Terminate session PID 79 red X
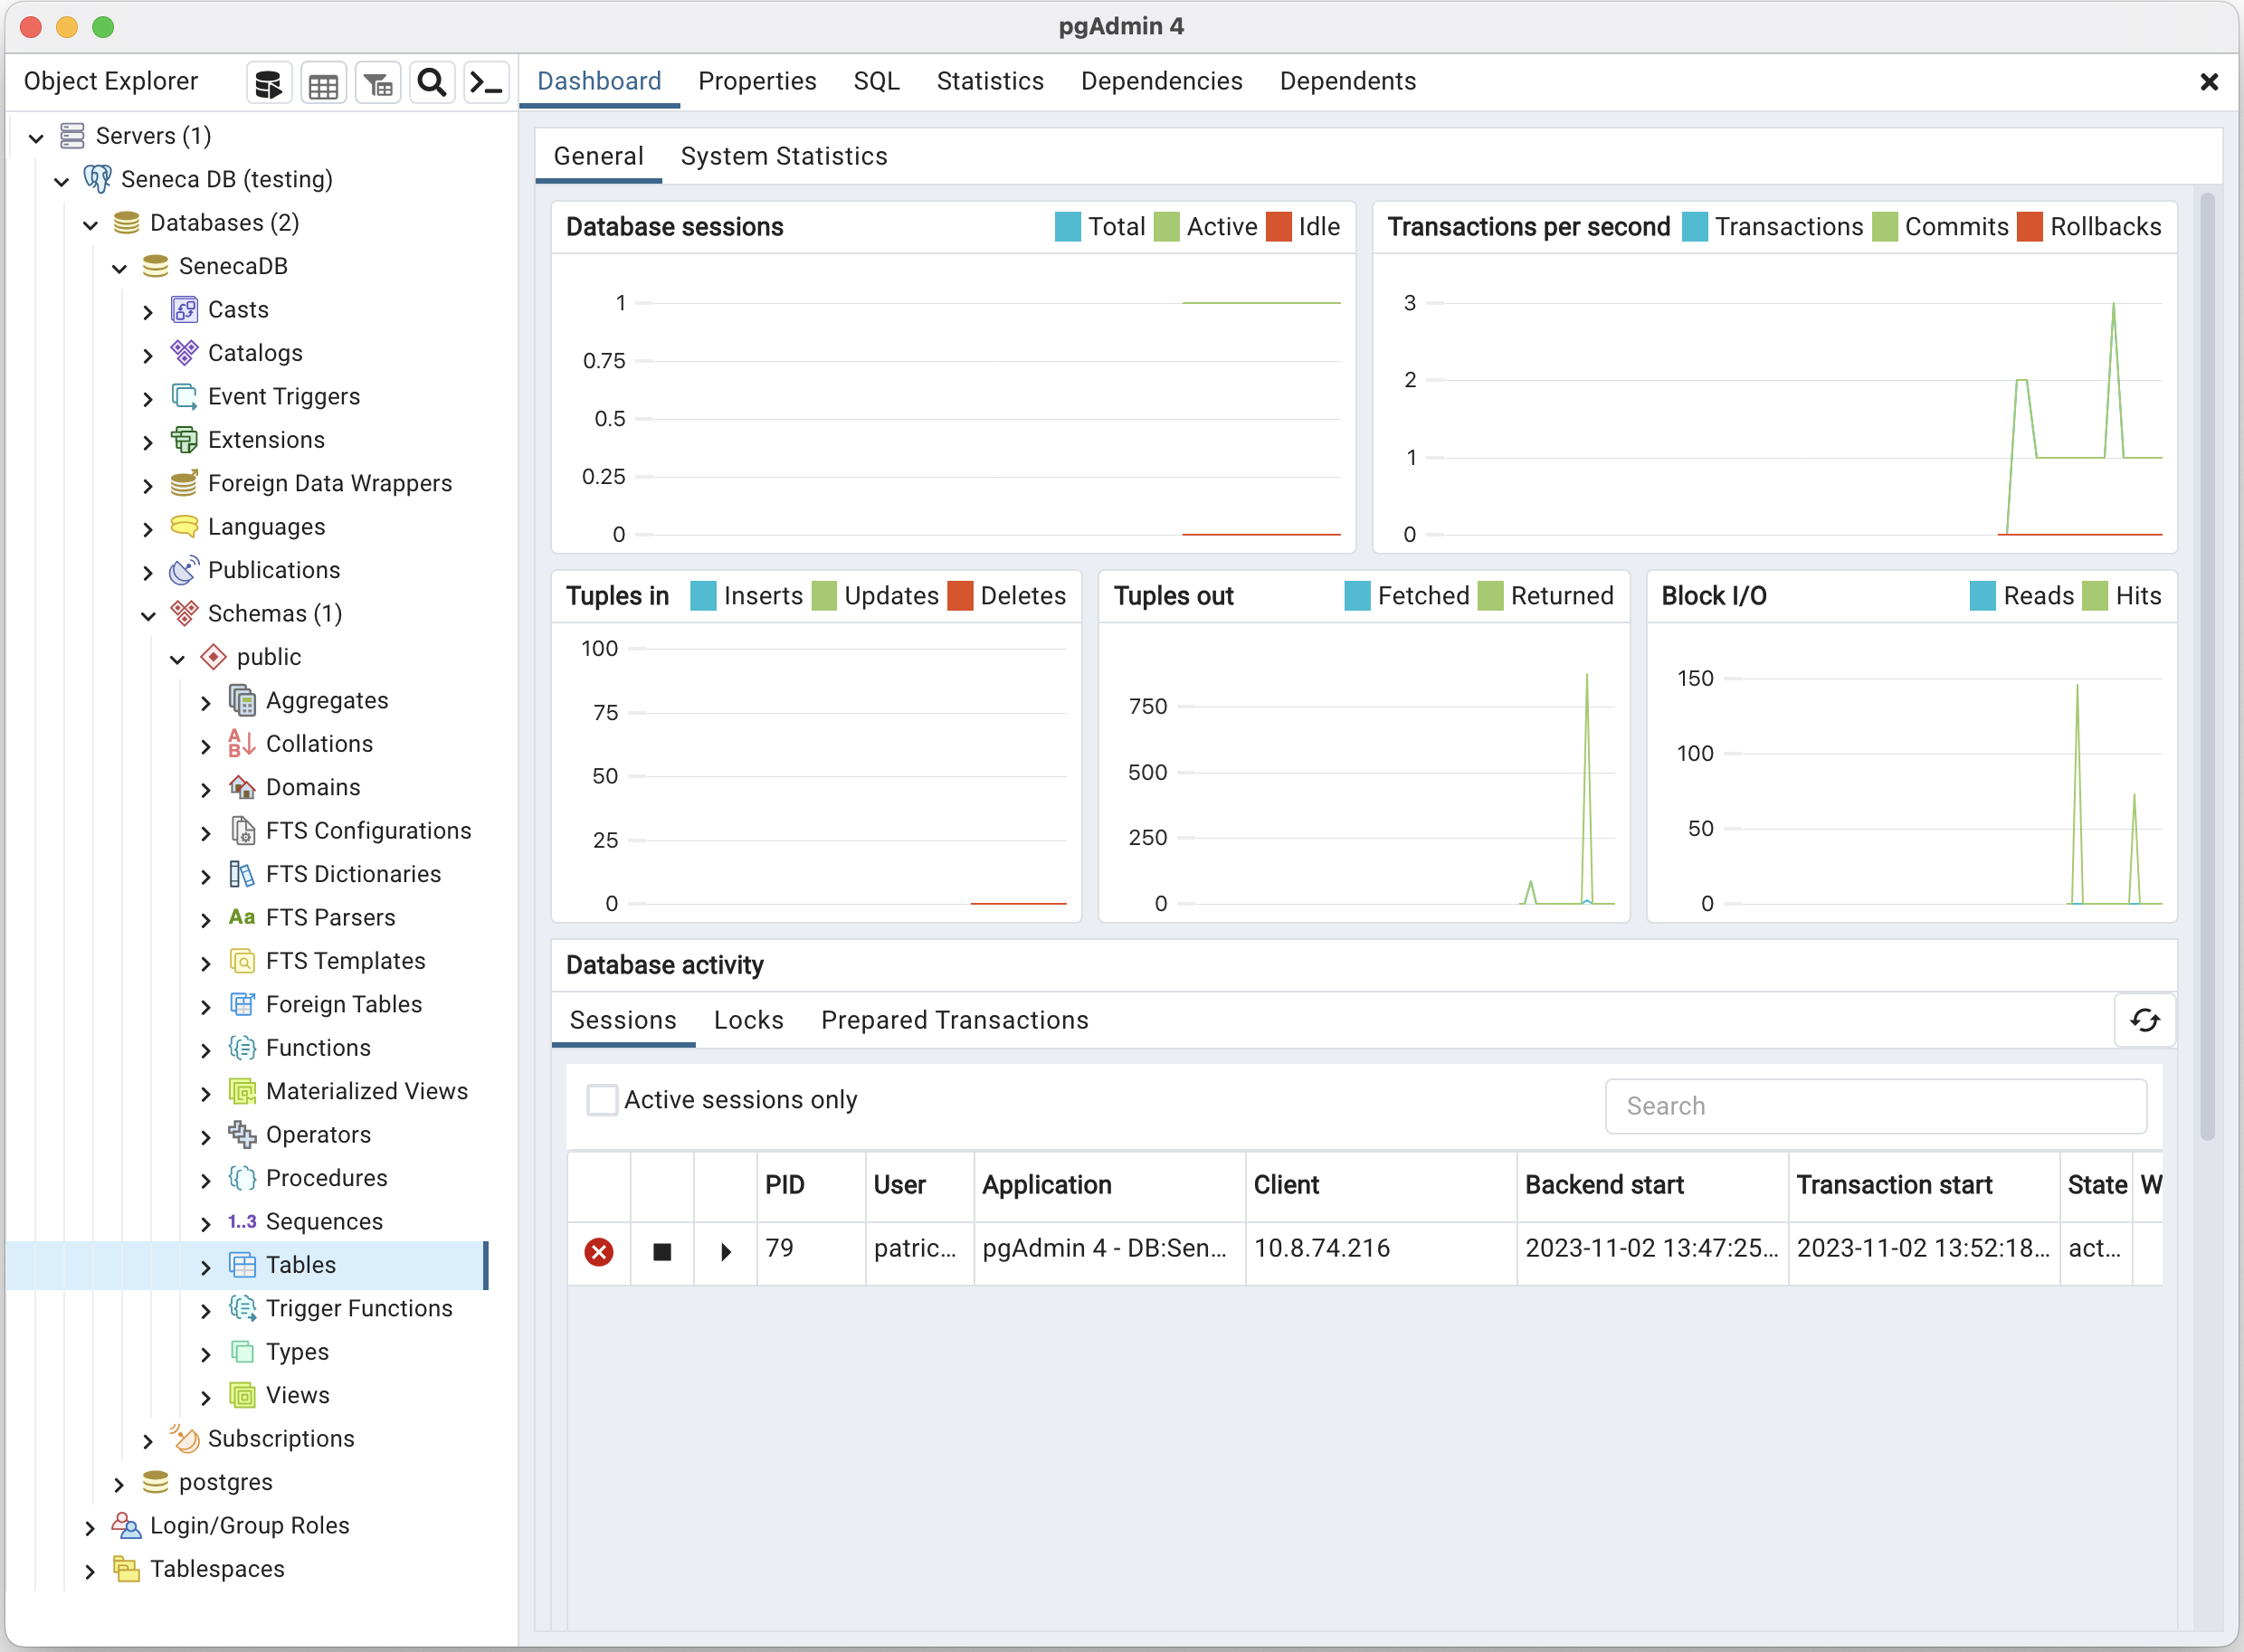 (599, 1252)
